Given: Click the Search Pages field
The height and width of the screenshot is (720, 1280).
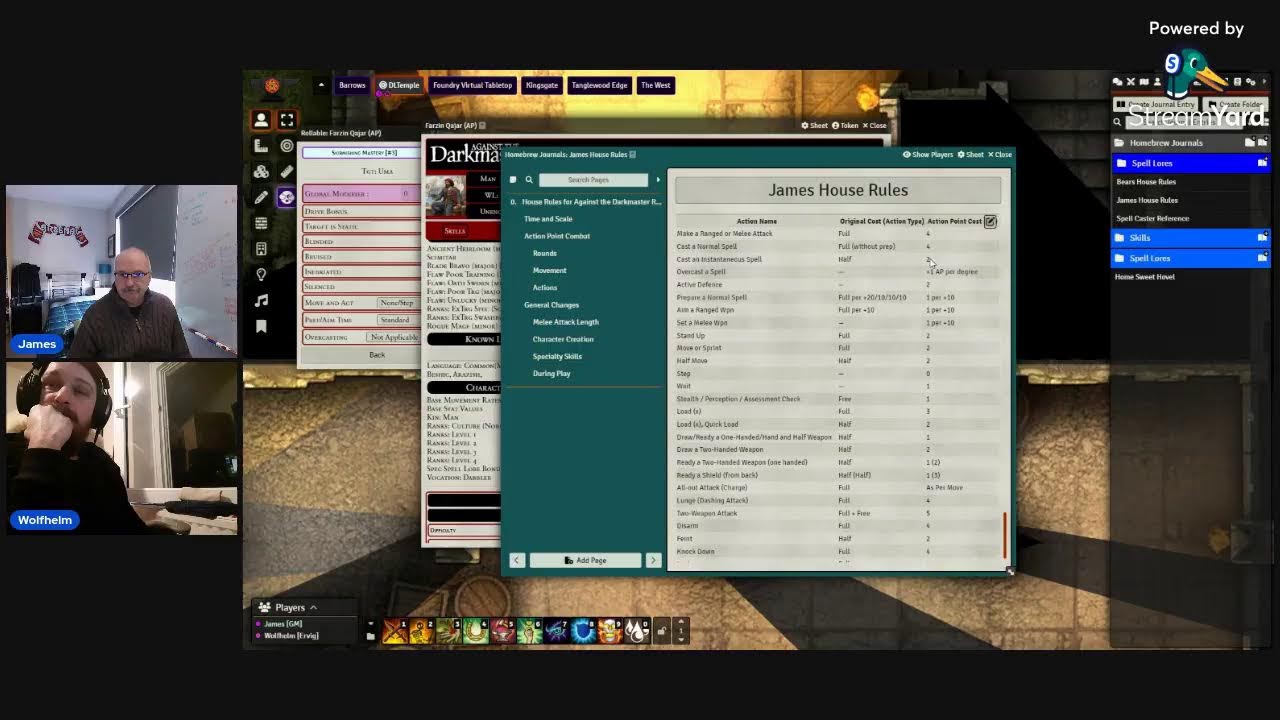Looking at the screenshot, I should 594,180.
